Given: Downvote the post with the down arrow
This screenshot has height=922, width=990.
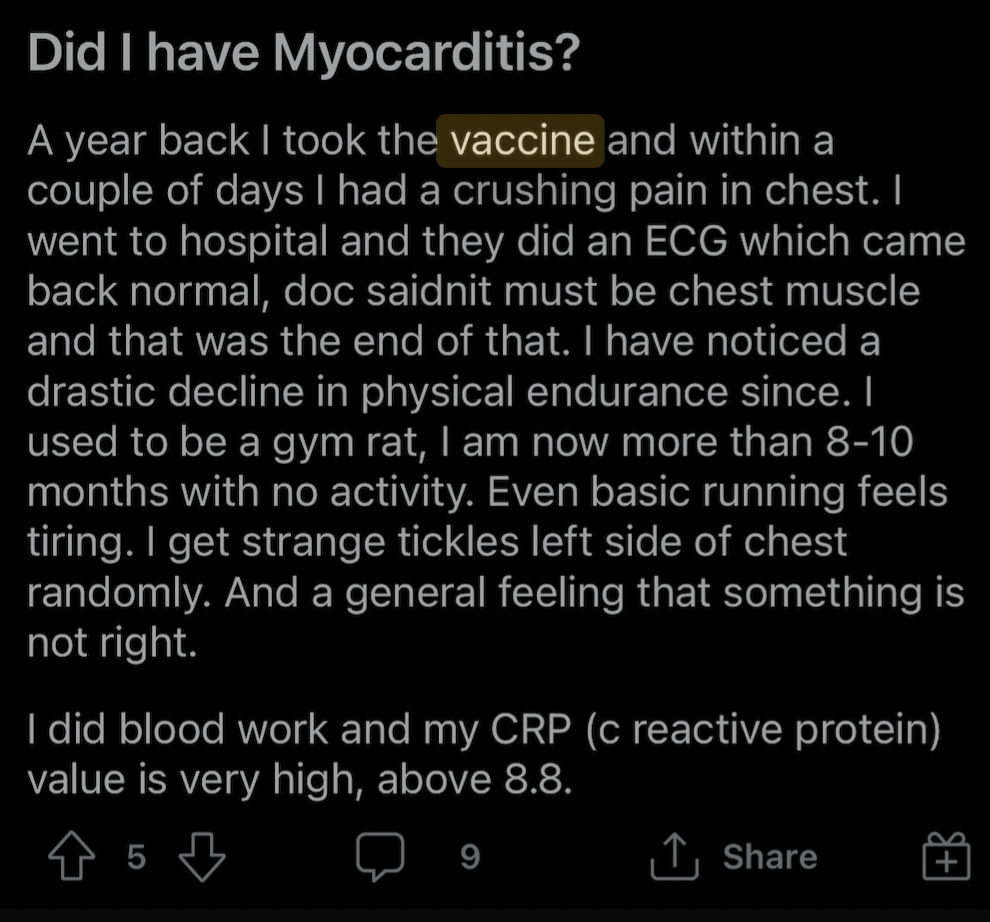Looking at the screenshot, I should pyautogui.click(x=202, y=857).
